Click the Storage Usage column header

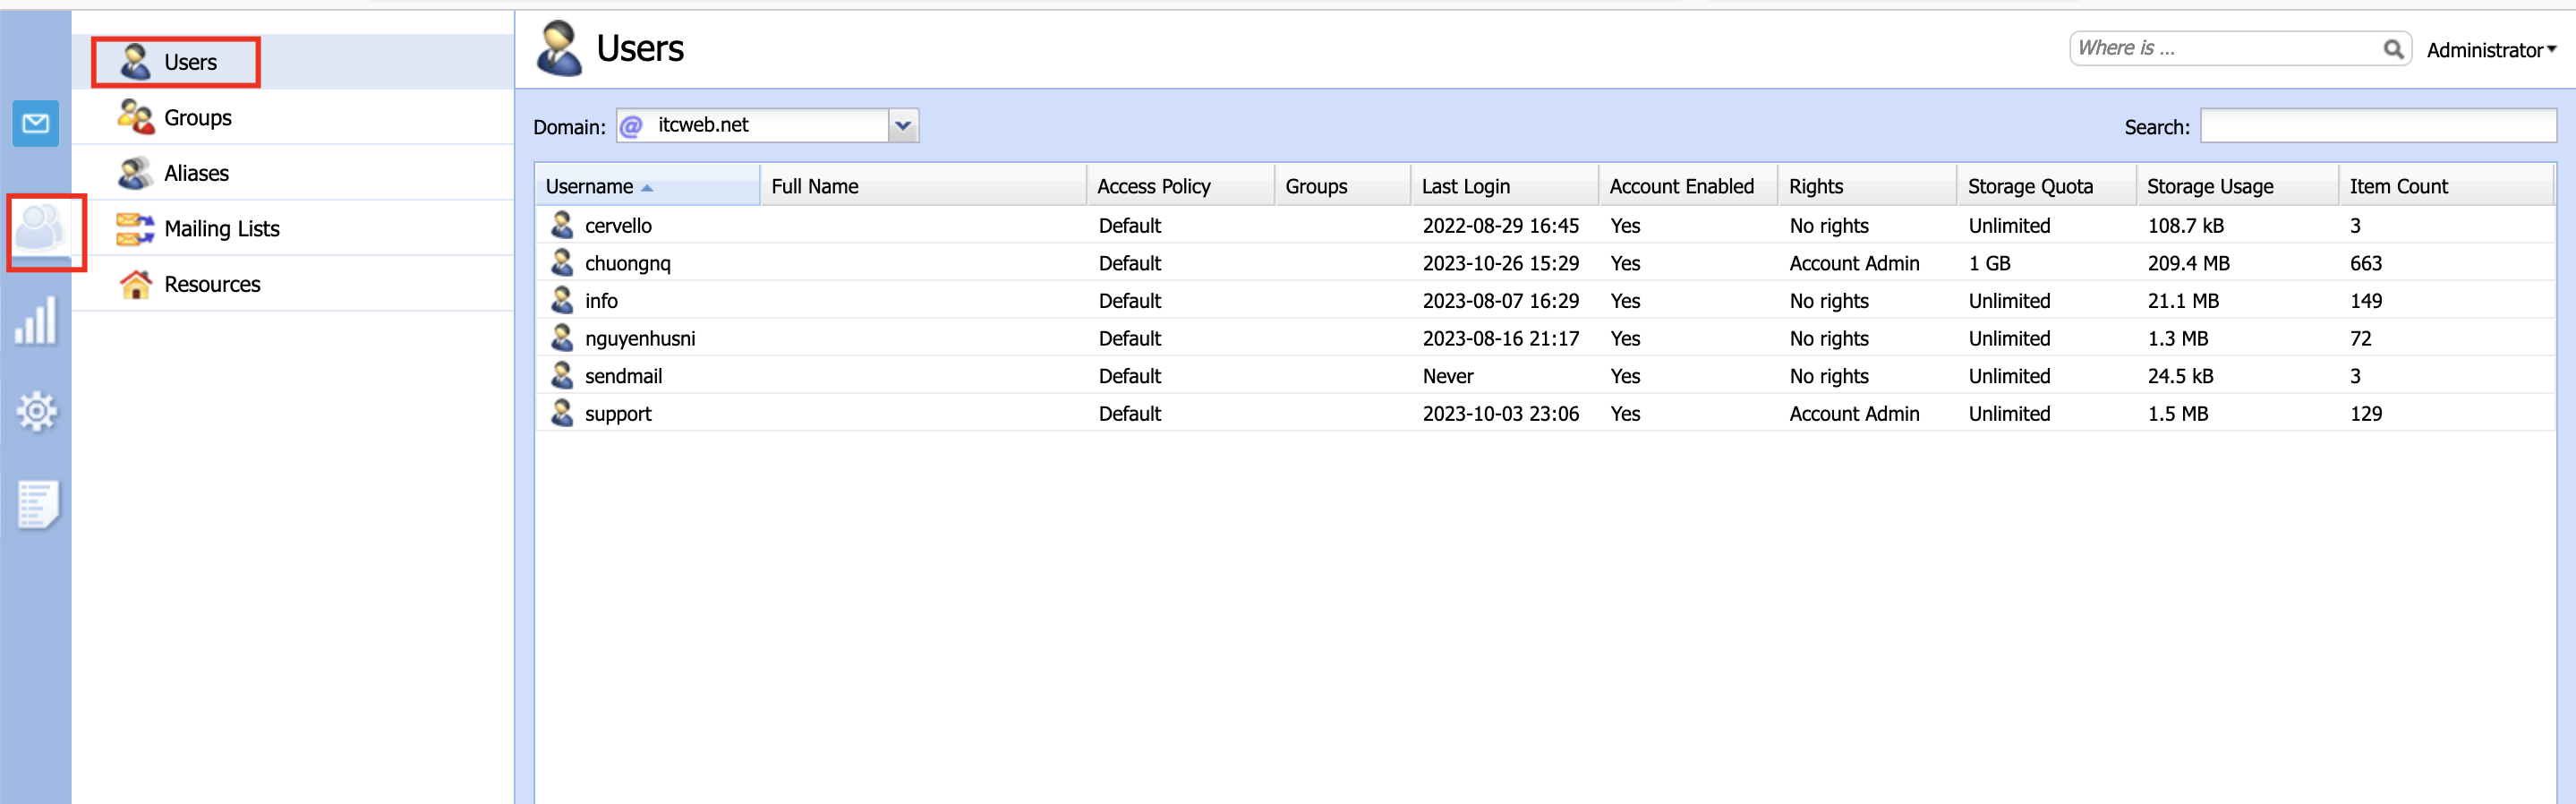click(2210, 187)
